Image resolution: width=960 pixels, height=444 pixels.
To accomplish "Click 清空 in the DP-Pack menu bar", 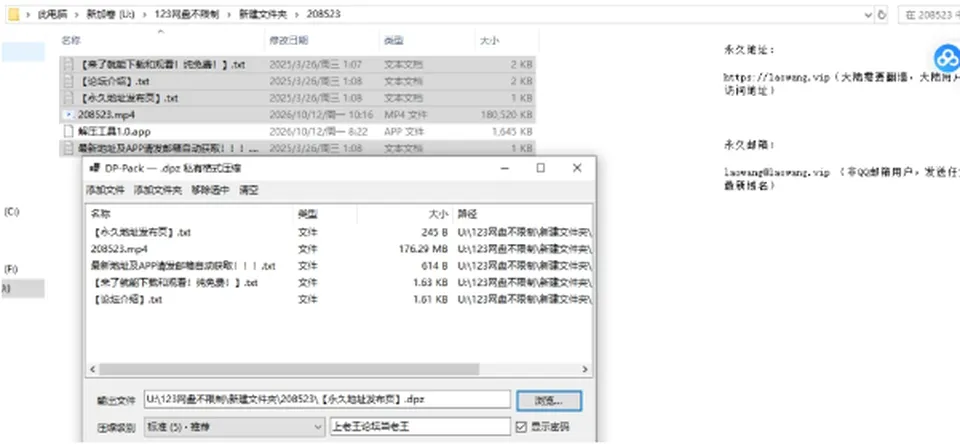I will pos(249,190).
